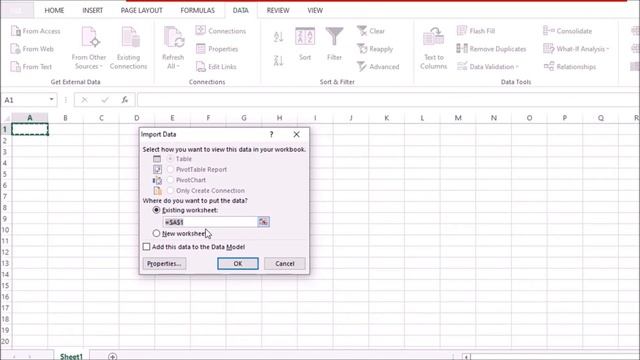Click the Select All corner triangle
The image size is (640, 360).
click(x=6, y=118)
